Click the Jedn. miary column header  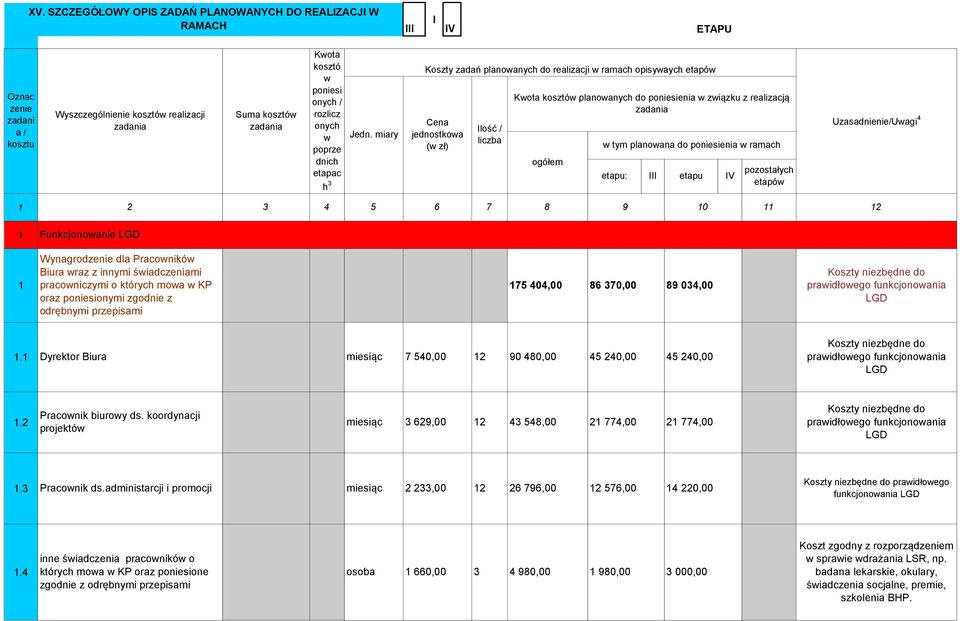coord(373,135)
